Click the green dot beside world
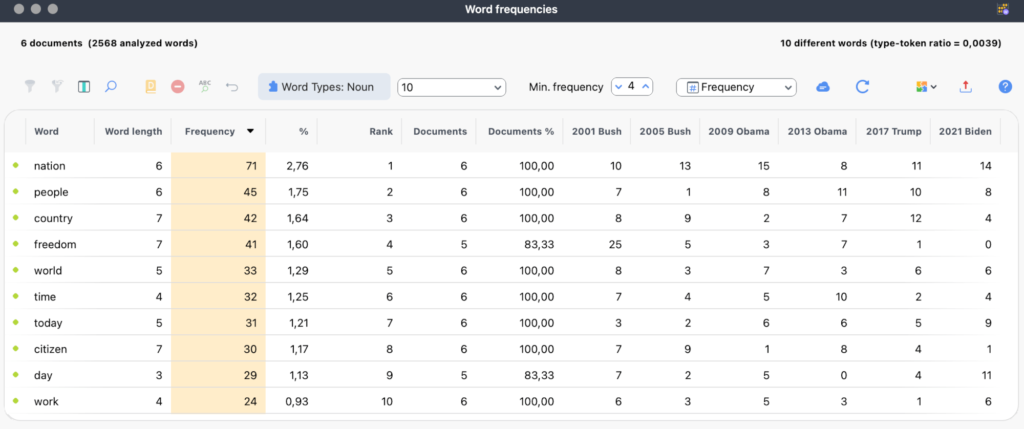The image size is (1024, 429). tap(16, 270)
